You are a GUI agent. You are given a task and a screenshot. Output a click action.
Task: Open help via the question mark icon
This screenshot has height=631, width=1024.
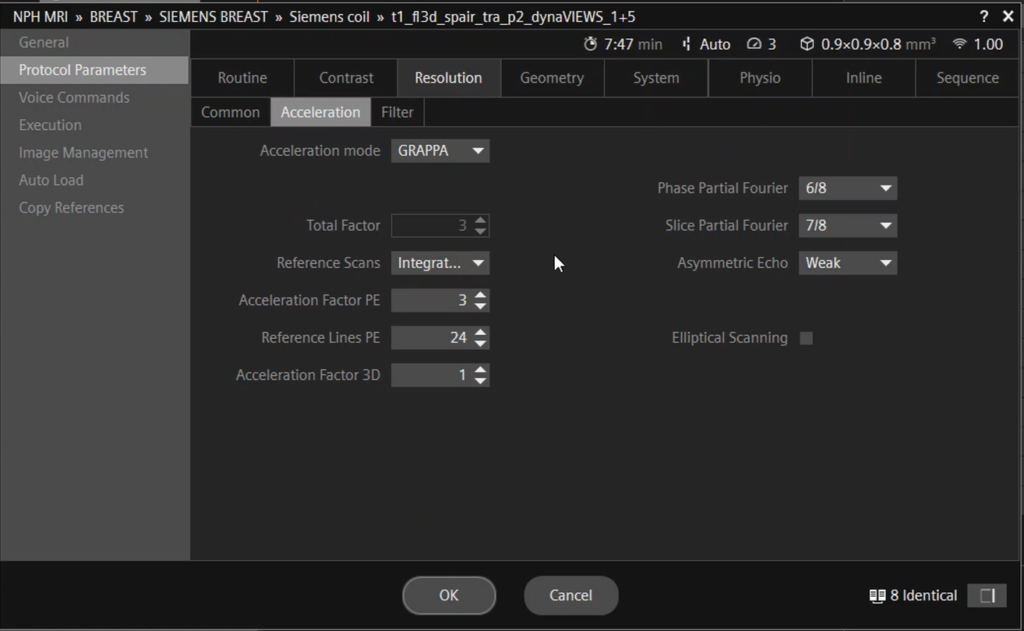tap(983, 16)
